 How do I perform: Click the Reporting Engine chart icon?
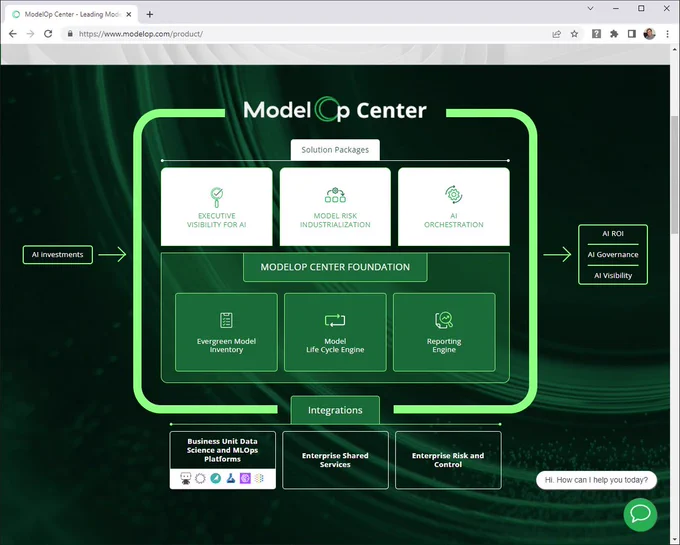pos(444,320)
